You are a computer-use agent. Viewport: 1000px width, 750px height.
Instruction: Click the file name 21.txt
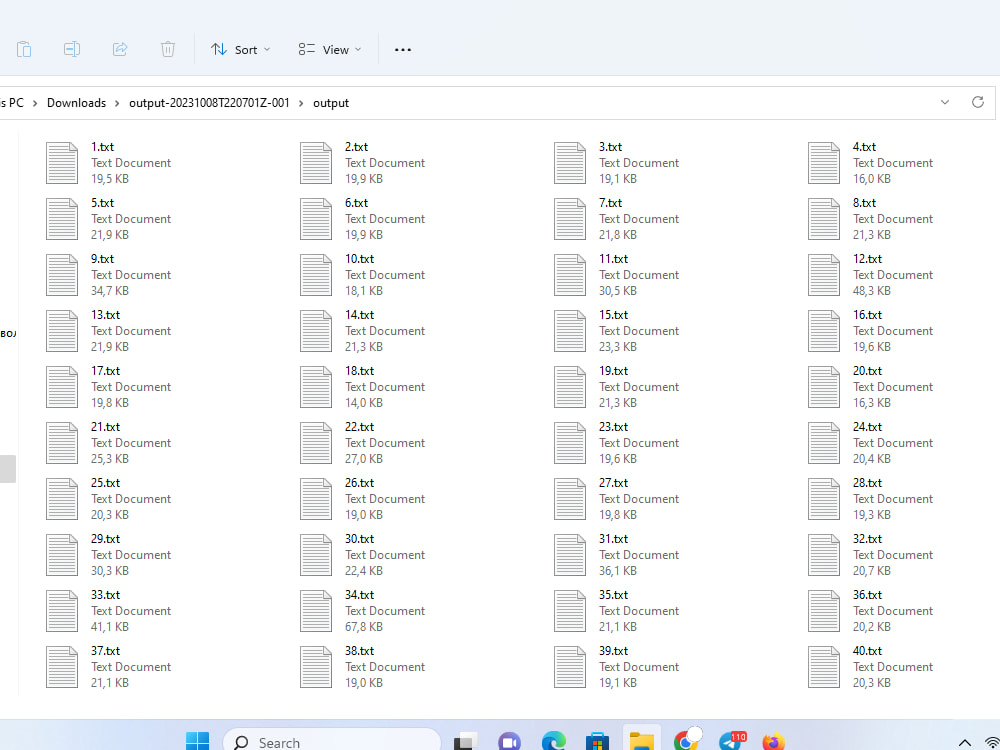[x=105, y=427]
